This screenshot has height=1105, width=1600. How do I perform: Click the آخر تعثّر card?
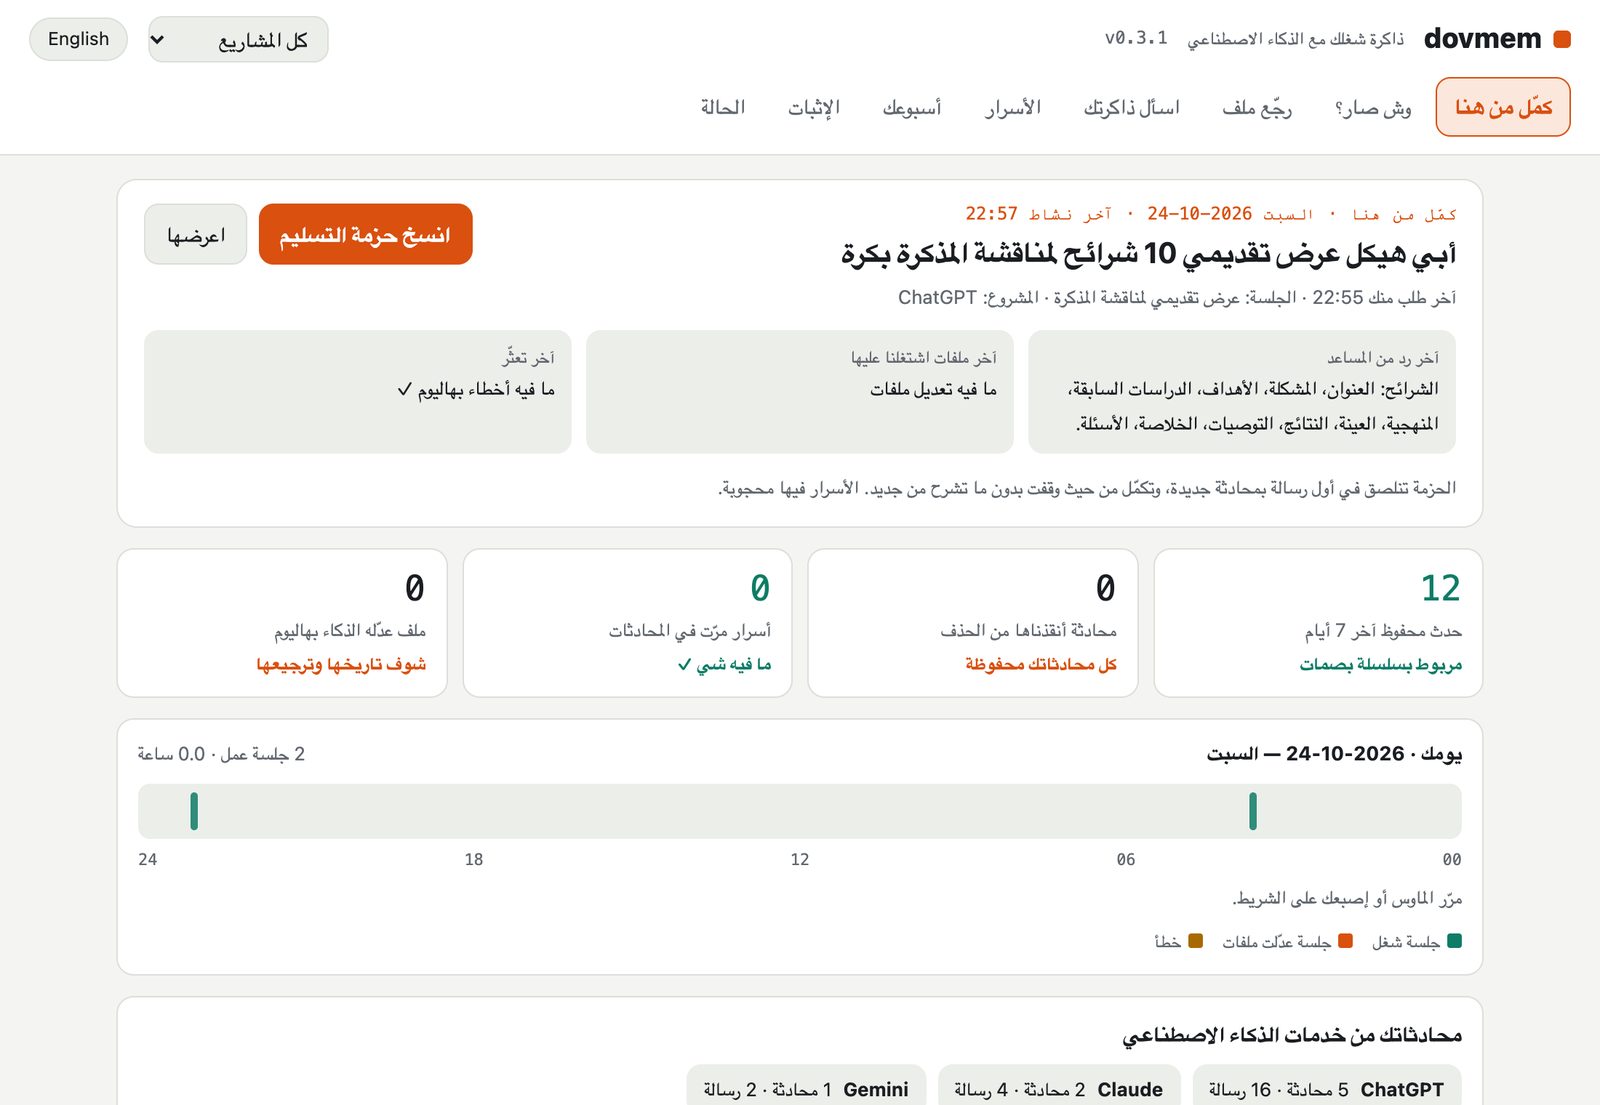[x=358, y=392]
